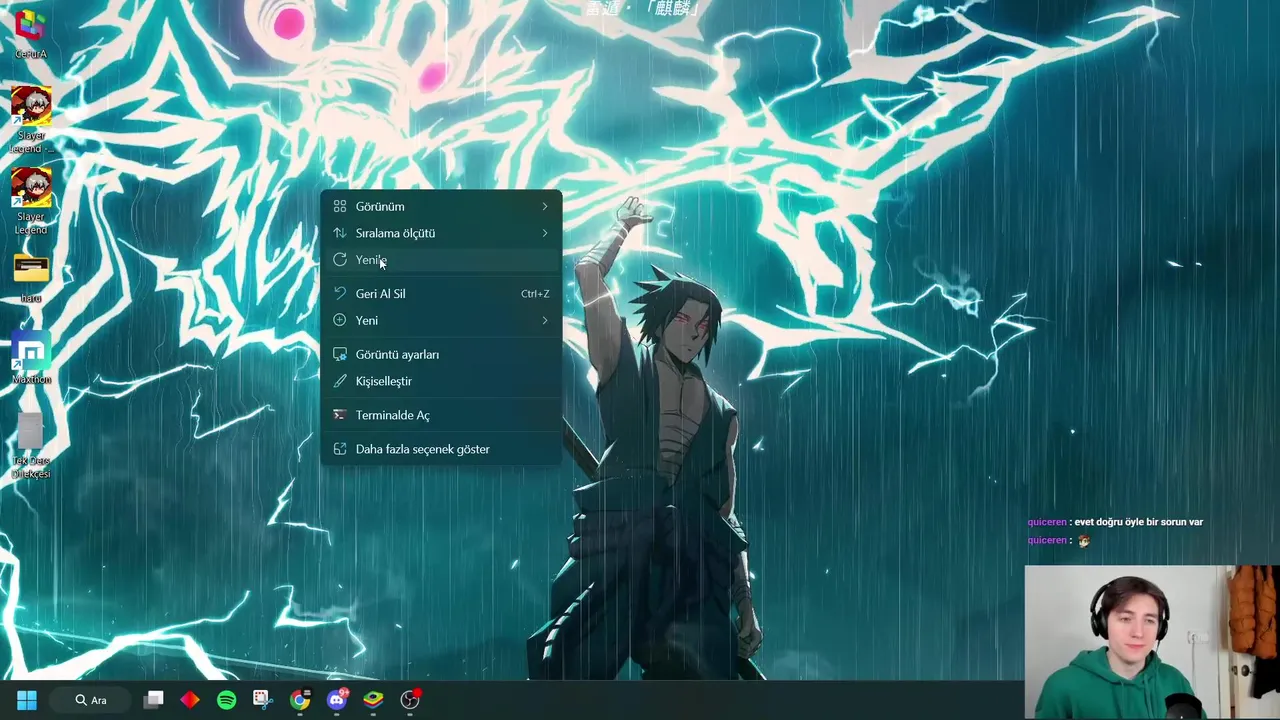Expand the Yeni submenu arrow

point(545,320)
